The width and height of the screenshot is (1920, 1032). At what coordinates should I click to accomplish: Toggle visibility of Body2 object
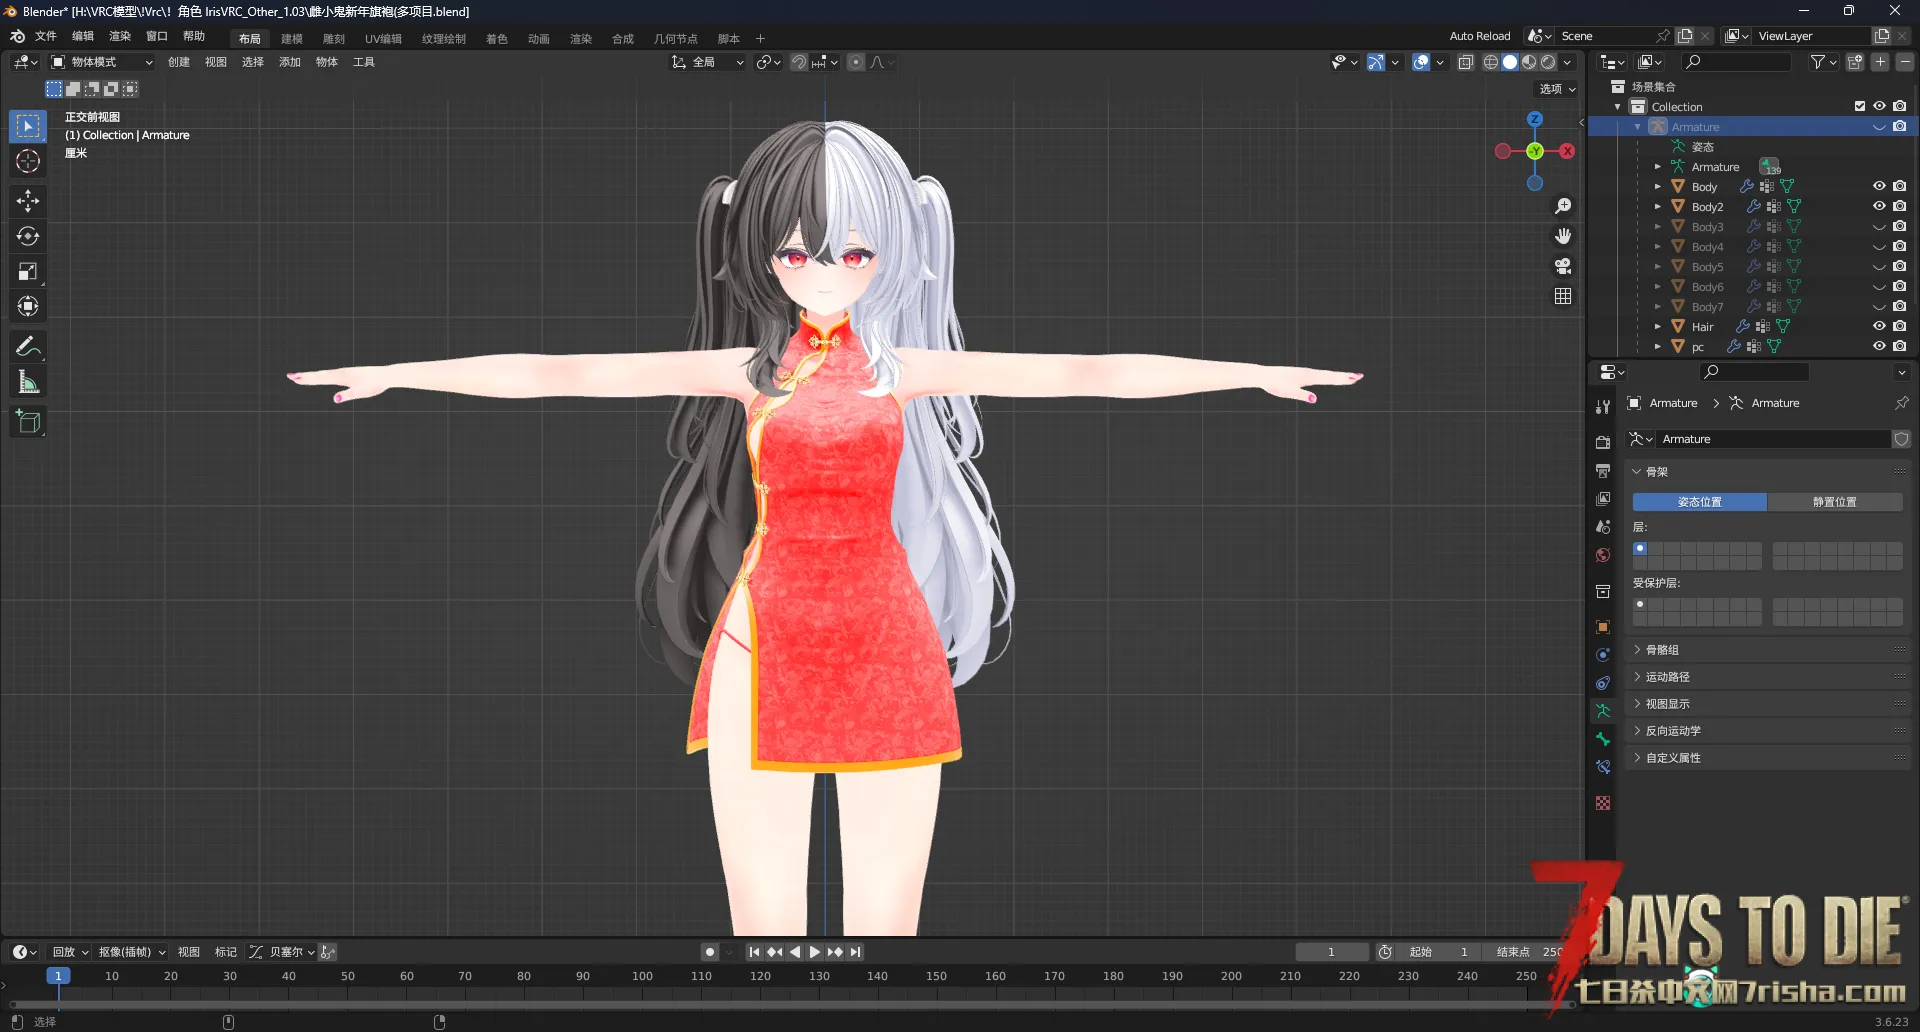coord(1879,206)
